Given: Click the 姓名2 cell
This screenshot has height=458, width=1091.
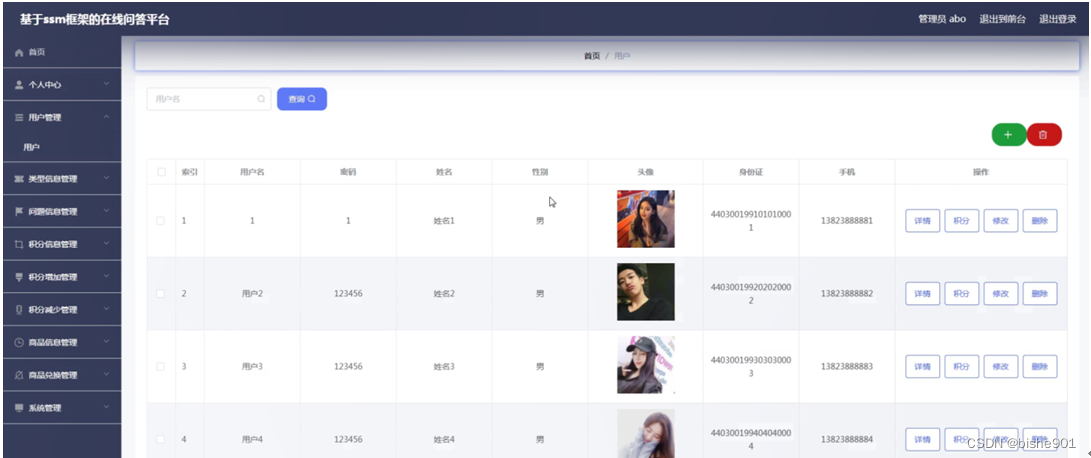Looking at the screenshot, I should [444, 294].
